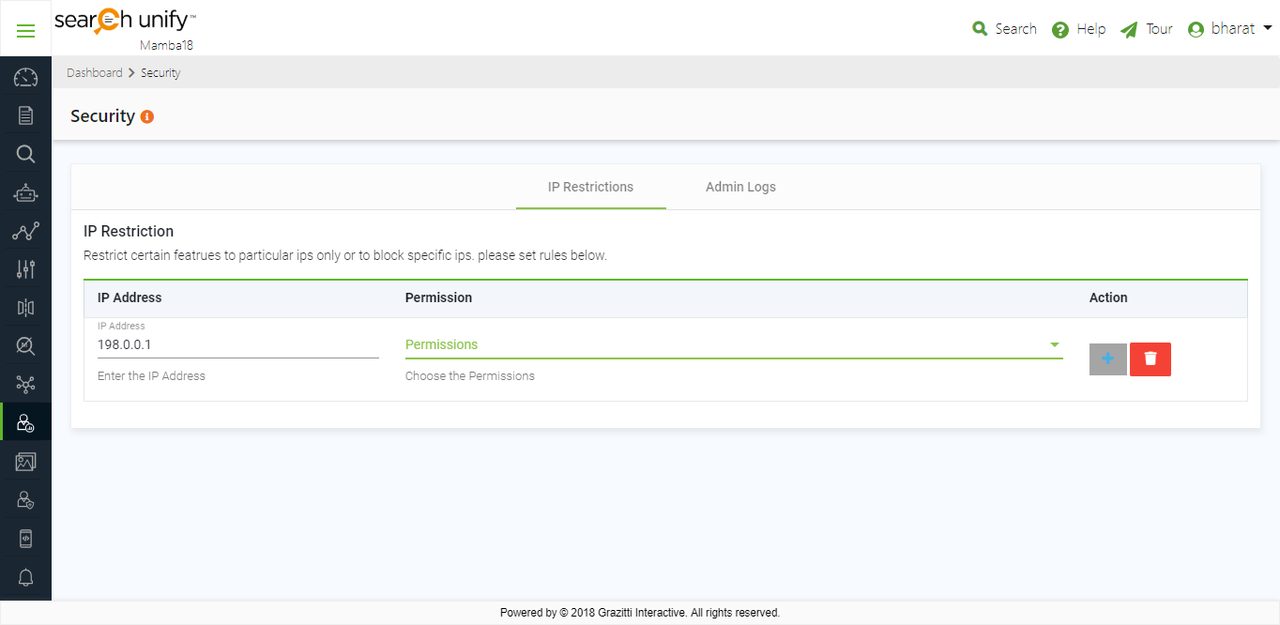Open the bharat user menu
The width and height of the screenshot is (1280, 625).
coord(1230,29)
